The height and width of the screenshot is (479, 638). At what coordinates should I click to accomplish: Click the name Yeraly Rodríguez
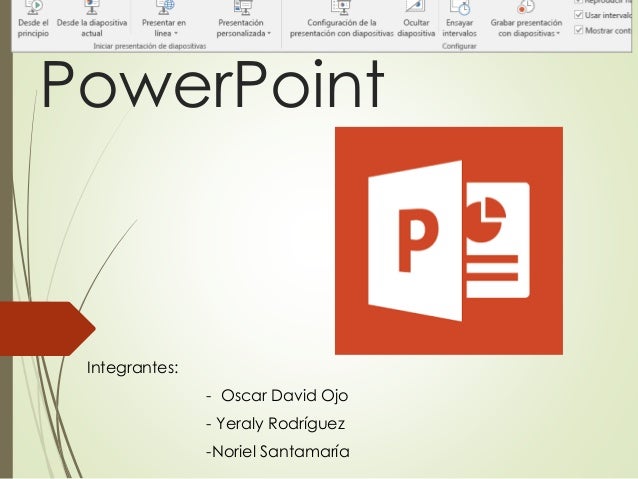[x=280, y=424]
